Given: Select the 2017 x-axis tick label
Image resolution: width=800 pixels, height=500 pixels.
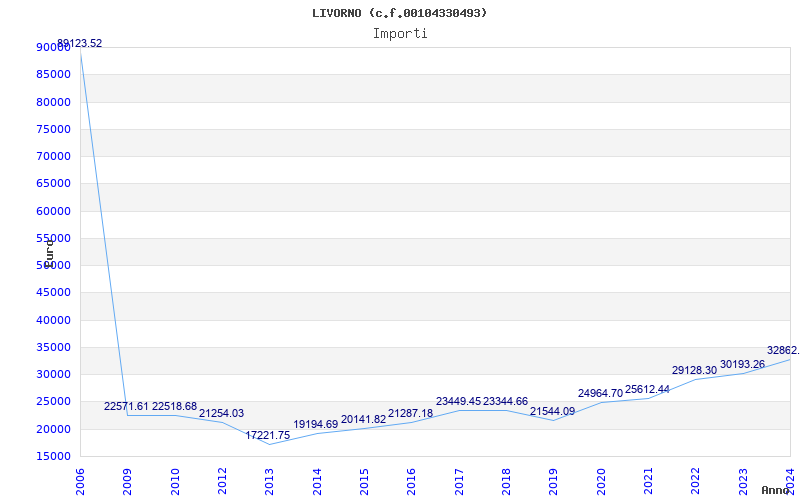Looking at the screenshot, I should click(459, 482).
